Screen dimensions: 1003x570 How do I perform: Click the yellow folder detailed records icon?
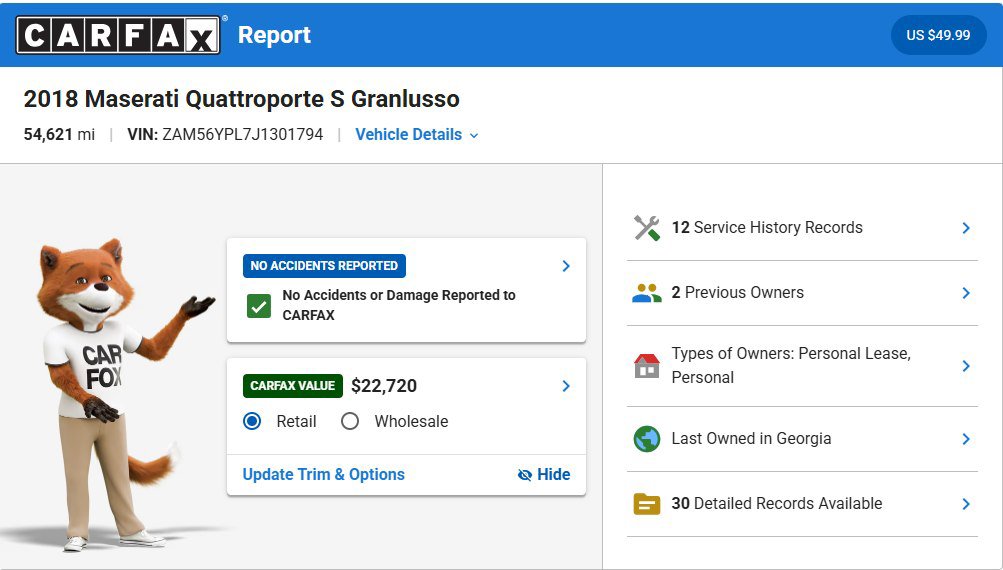click(647, 504)
